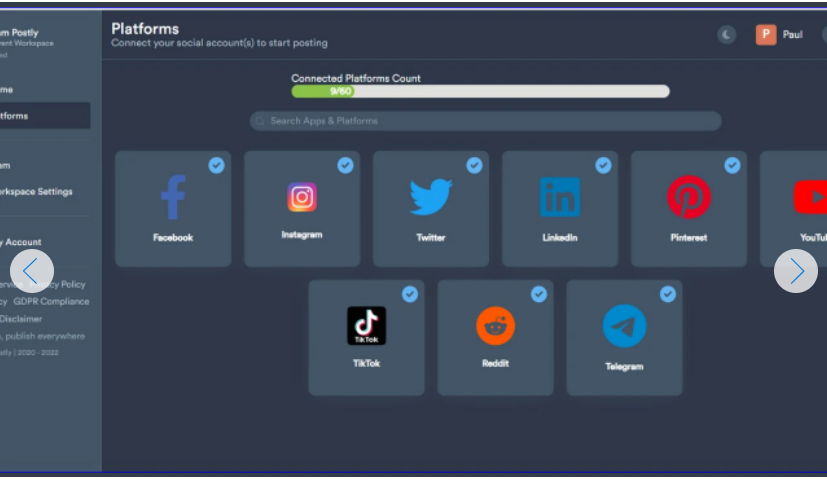Click the Facebook card label

[173, 238]
